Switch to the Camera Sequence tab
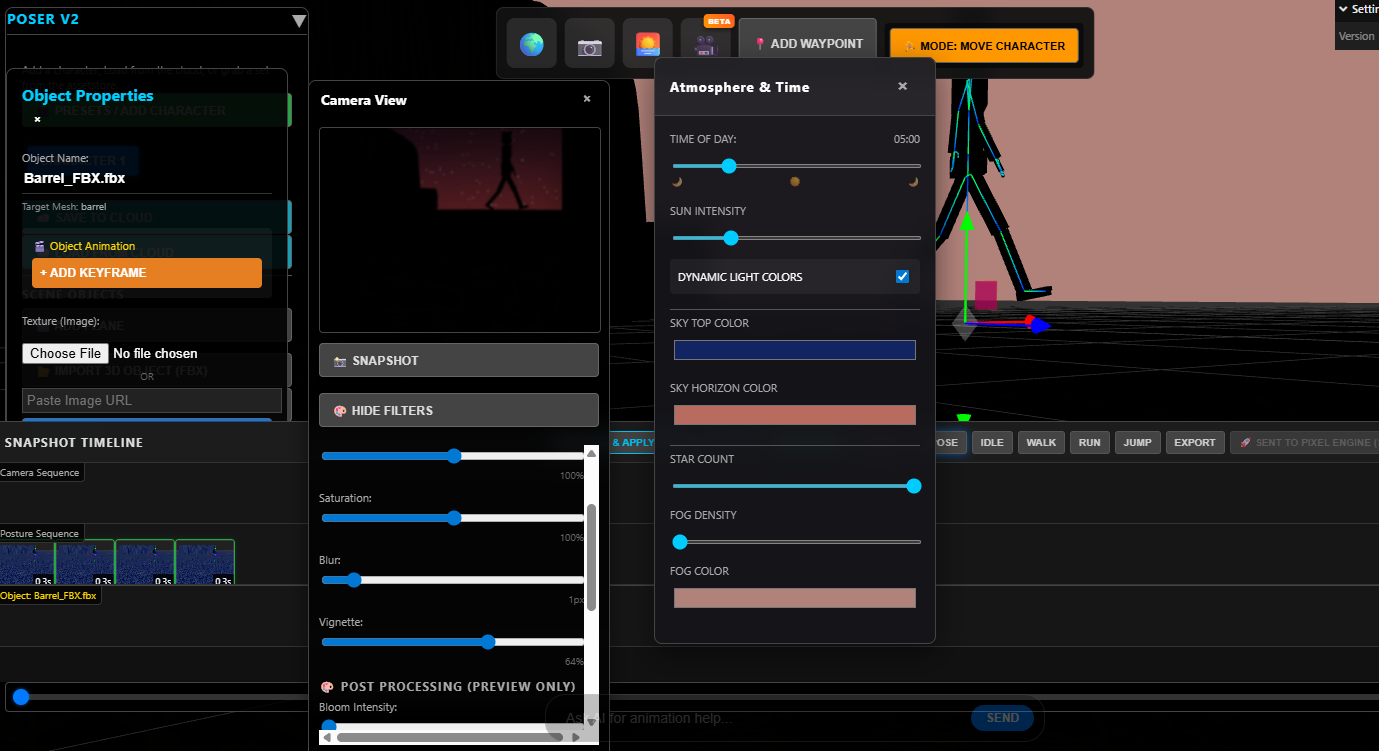The image size is (1379, 751). [x=40, y=471]
